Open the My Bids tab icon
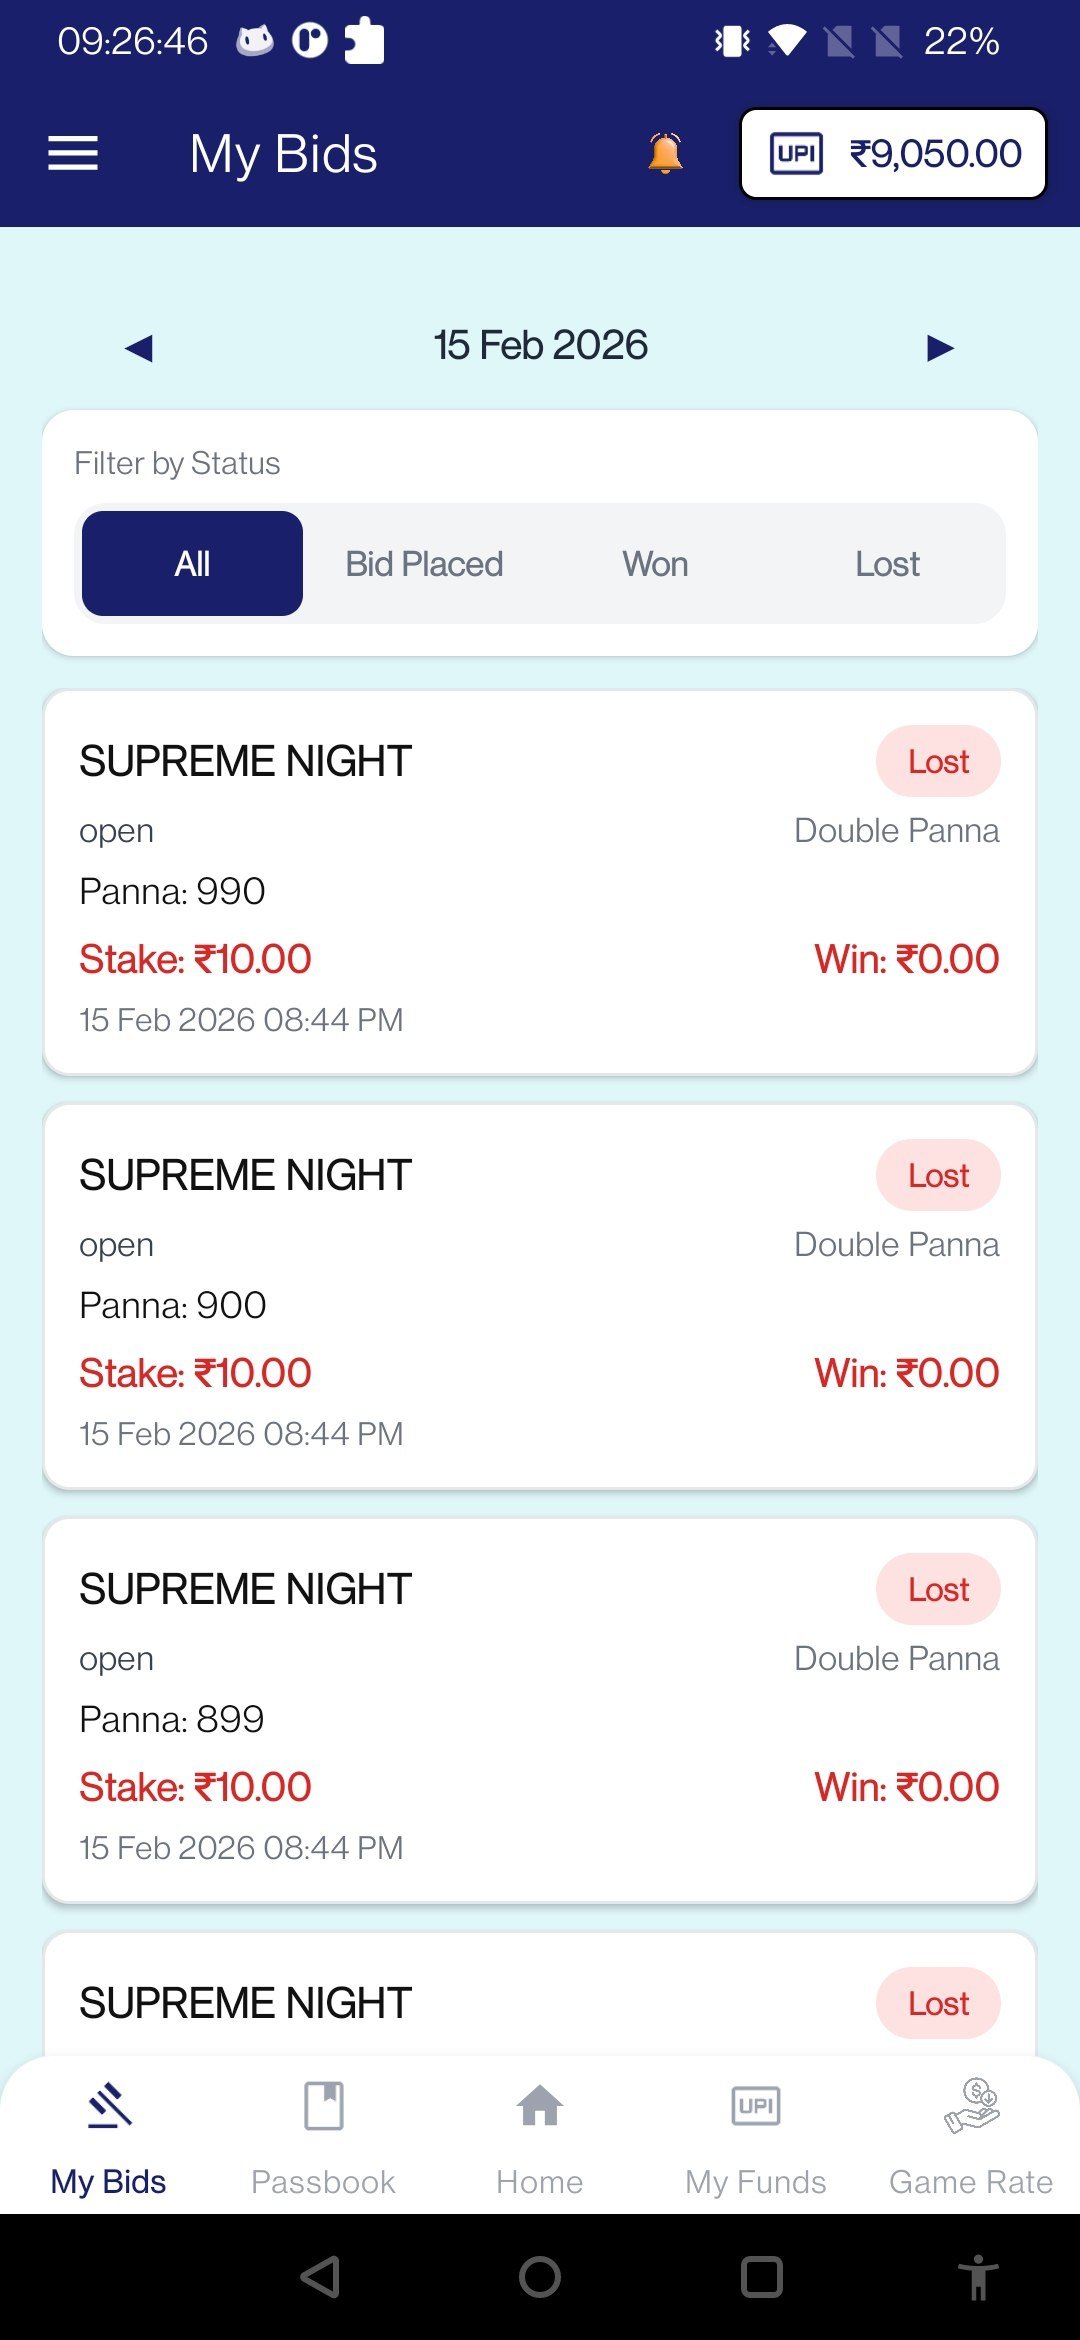Viewport: 1080px width, 2340px height. 109,2108
